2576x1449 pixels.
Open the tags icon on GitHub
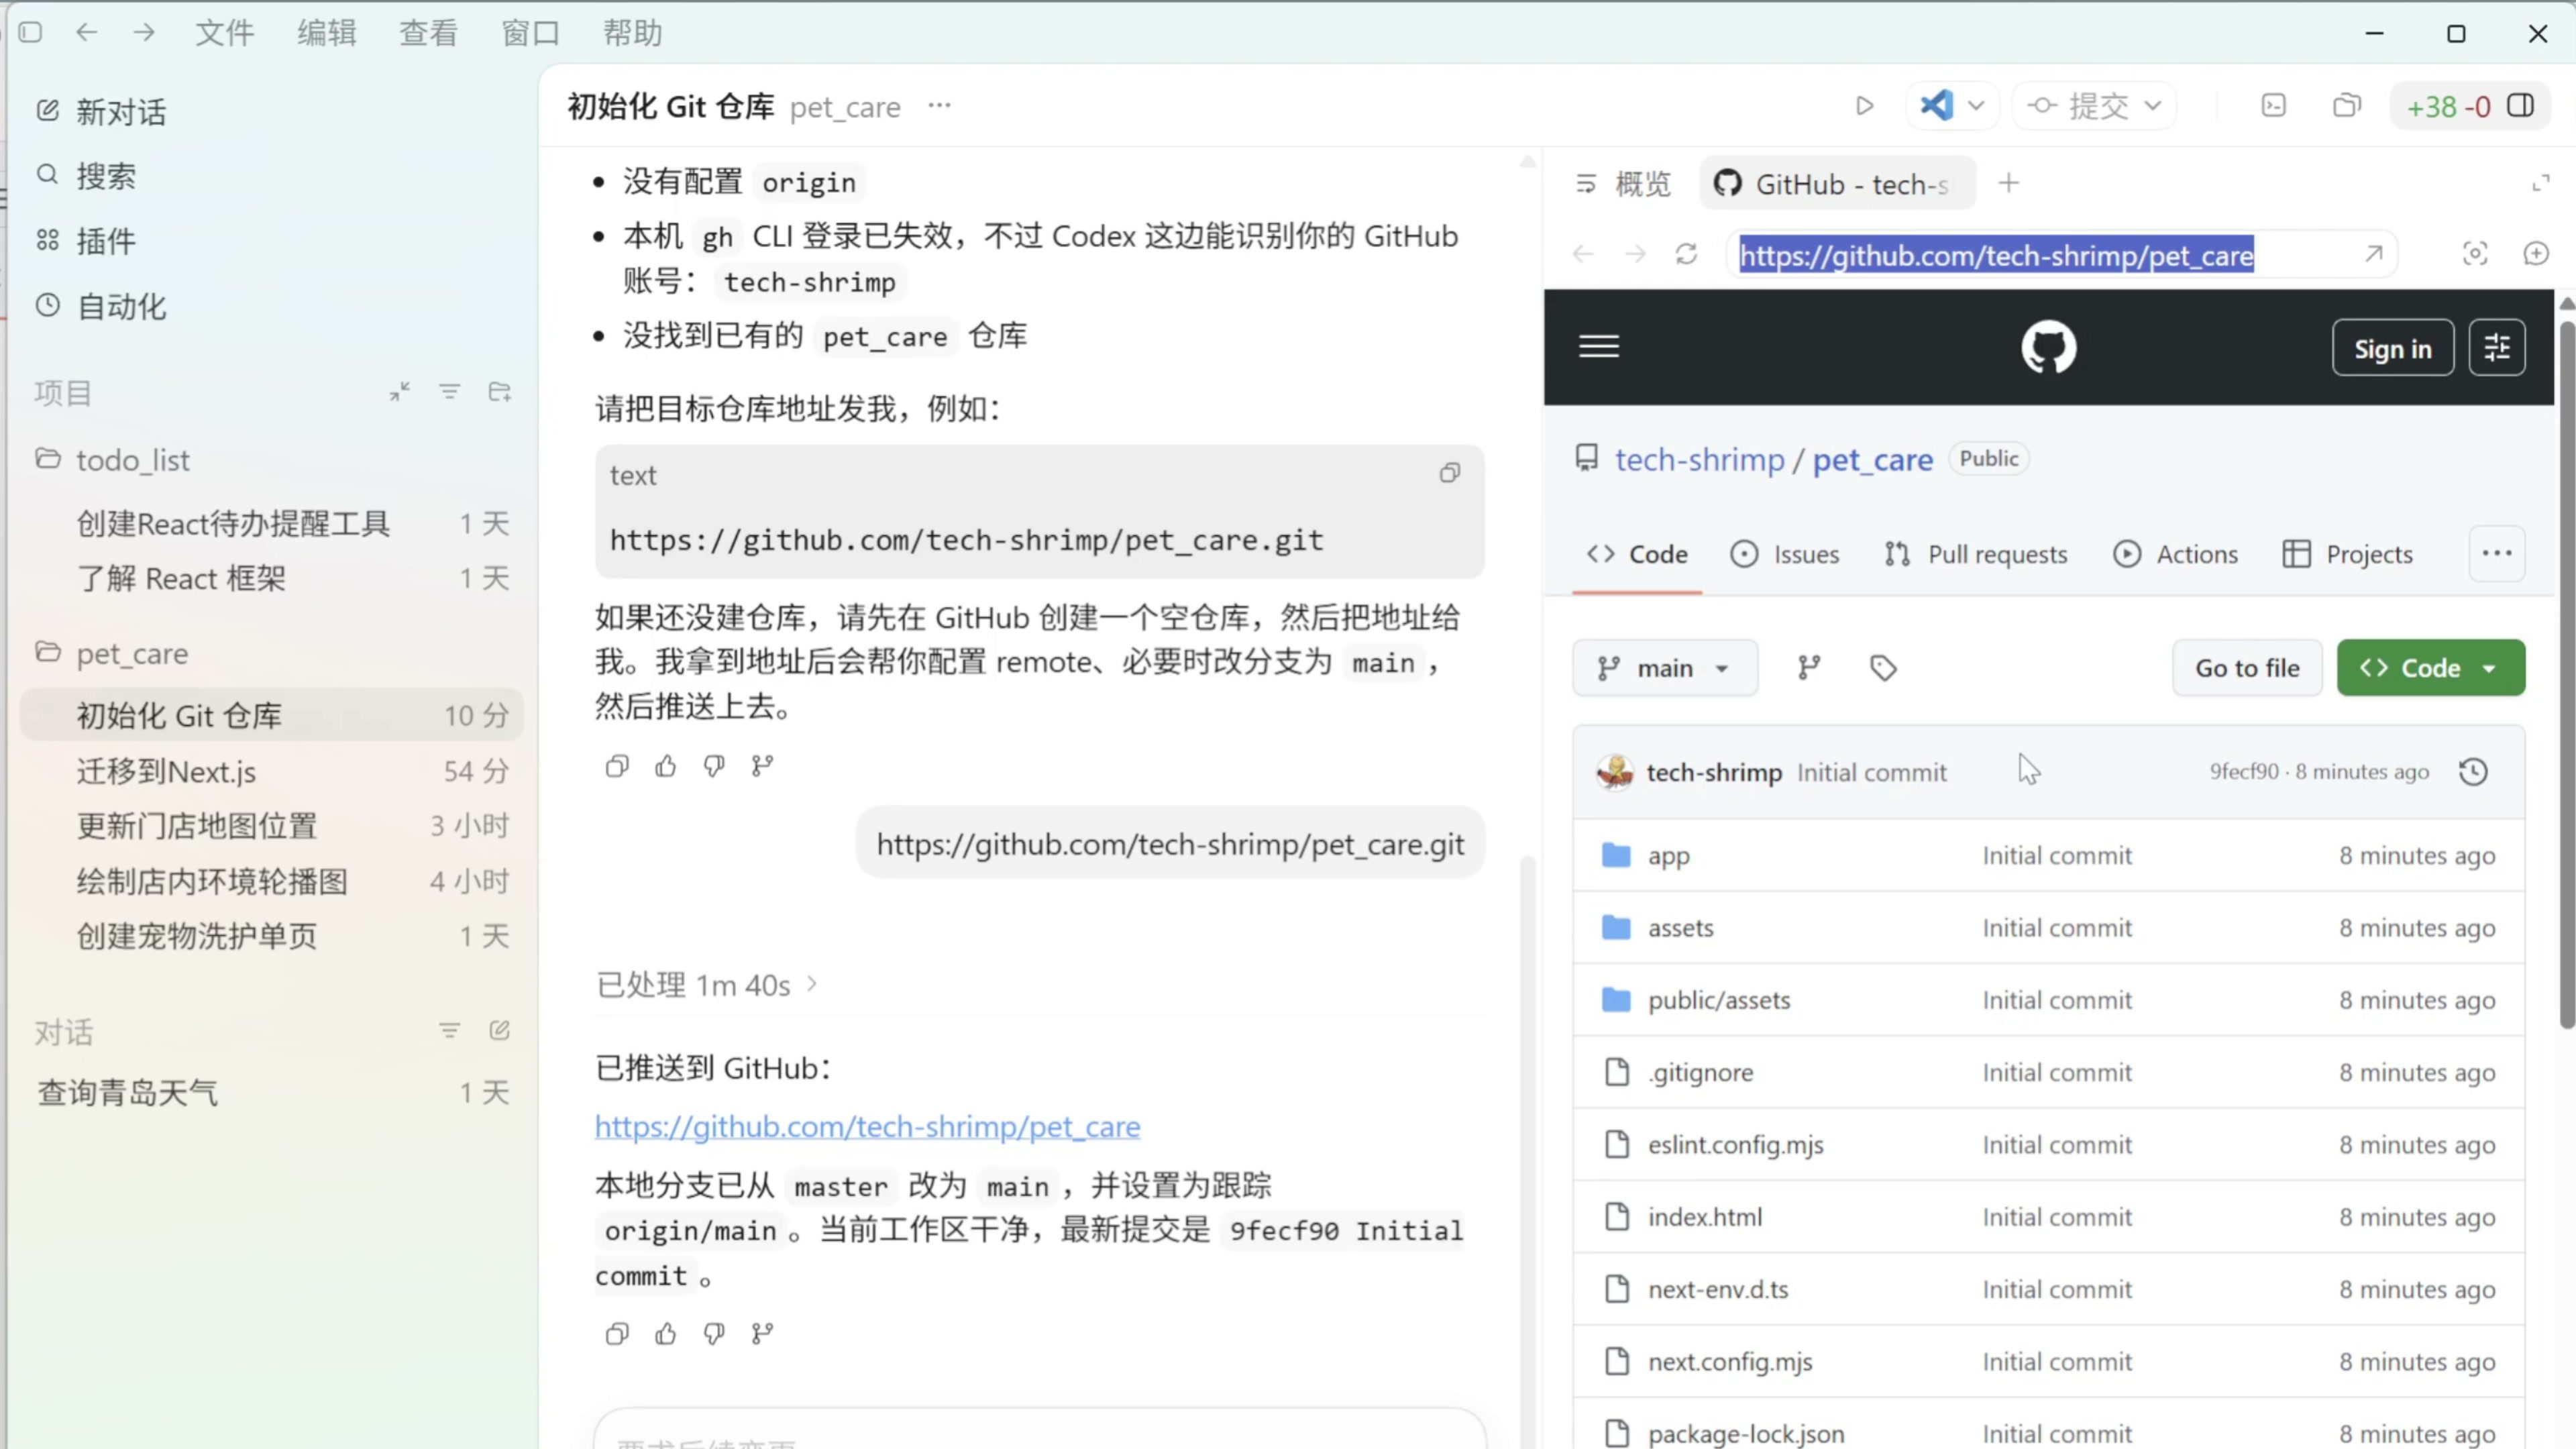point(1883,668)
